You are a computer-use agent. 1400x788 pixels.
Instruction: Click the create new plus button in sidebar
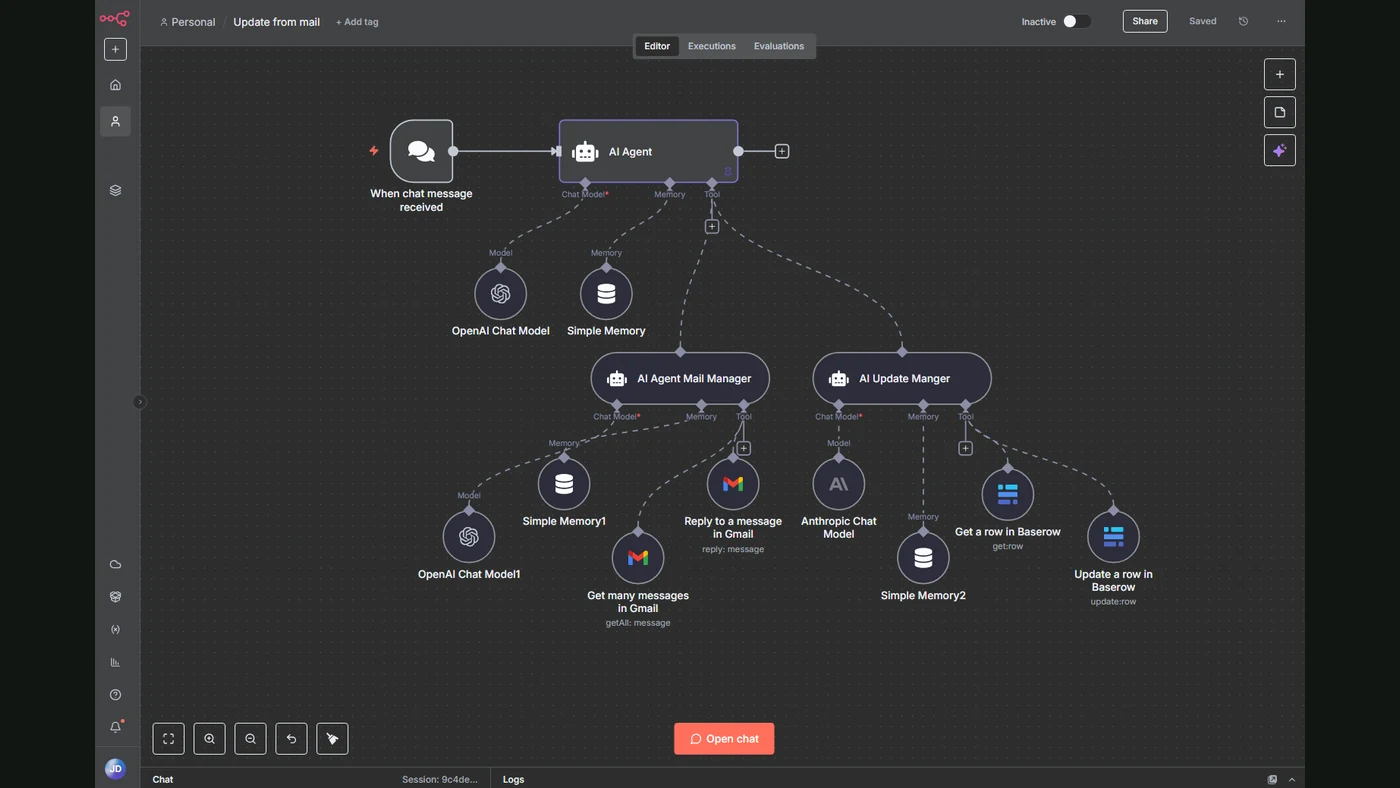115,49
